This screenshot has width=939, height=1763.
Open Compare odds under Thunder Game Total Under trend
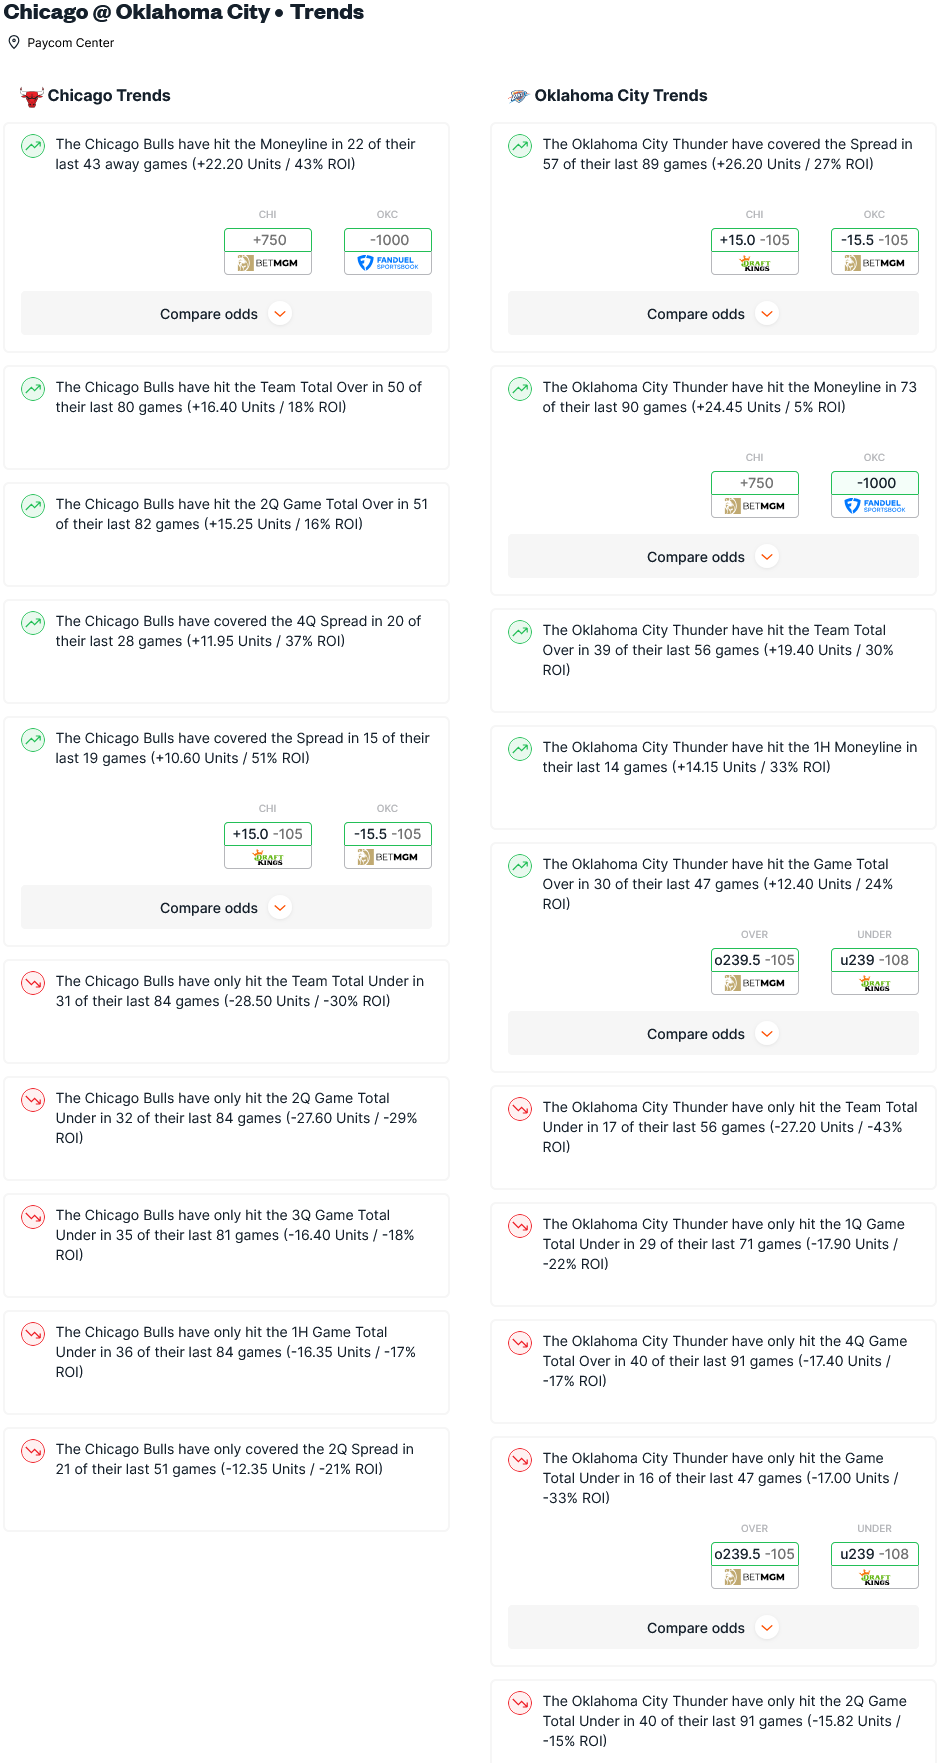[713, 1628]
